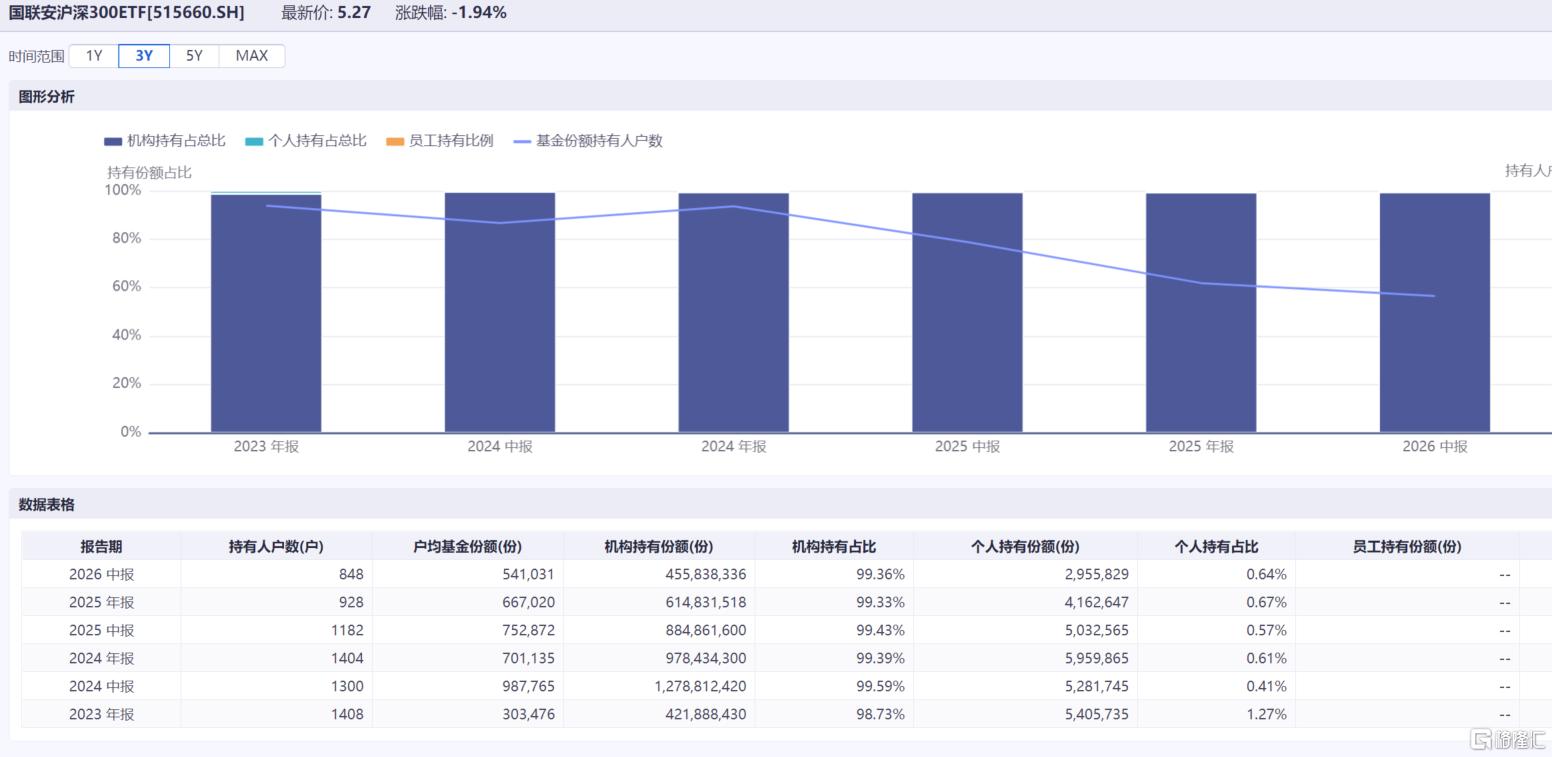Select the 1Y time range
The image size is (1552, 757).
pos(94,56)
